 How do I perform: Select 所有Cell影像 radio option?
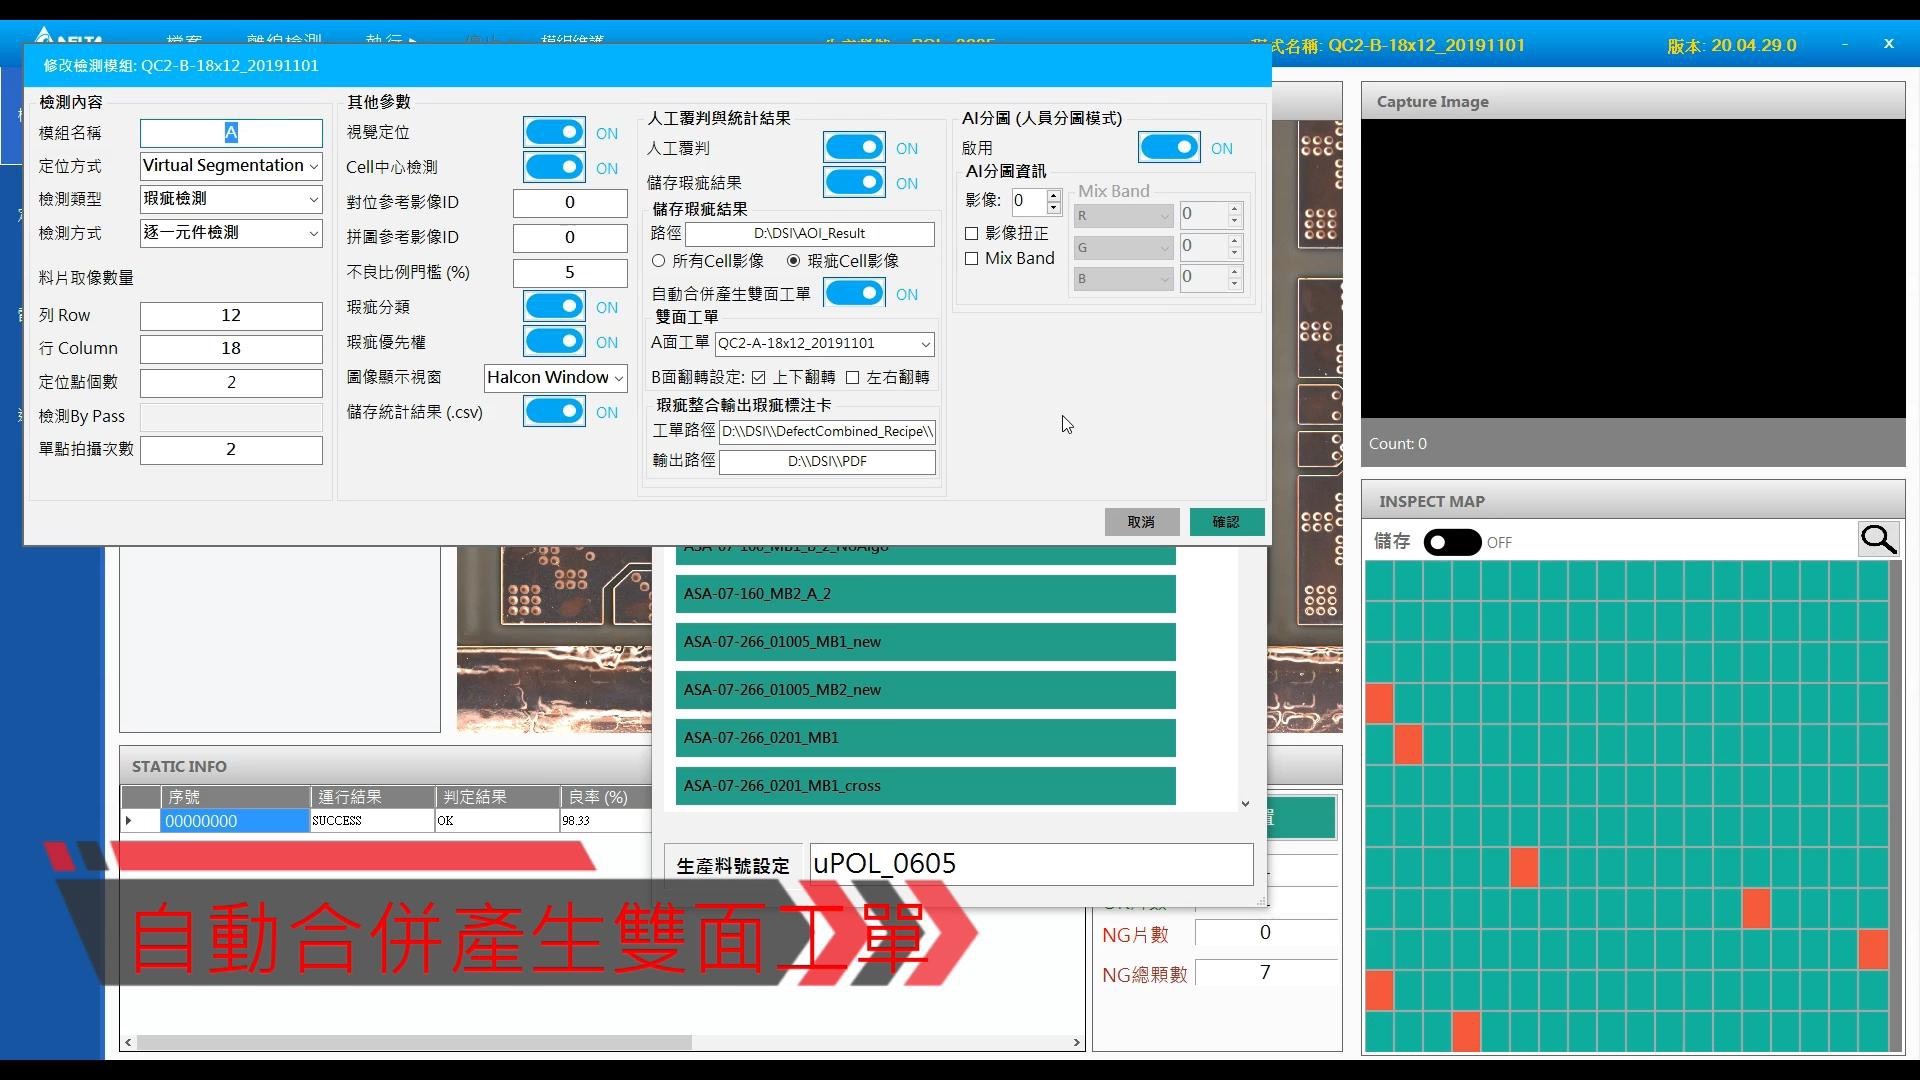[x=658, y=261]
